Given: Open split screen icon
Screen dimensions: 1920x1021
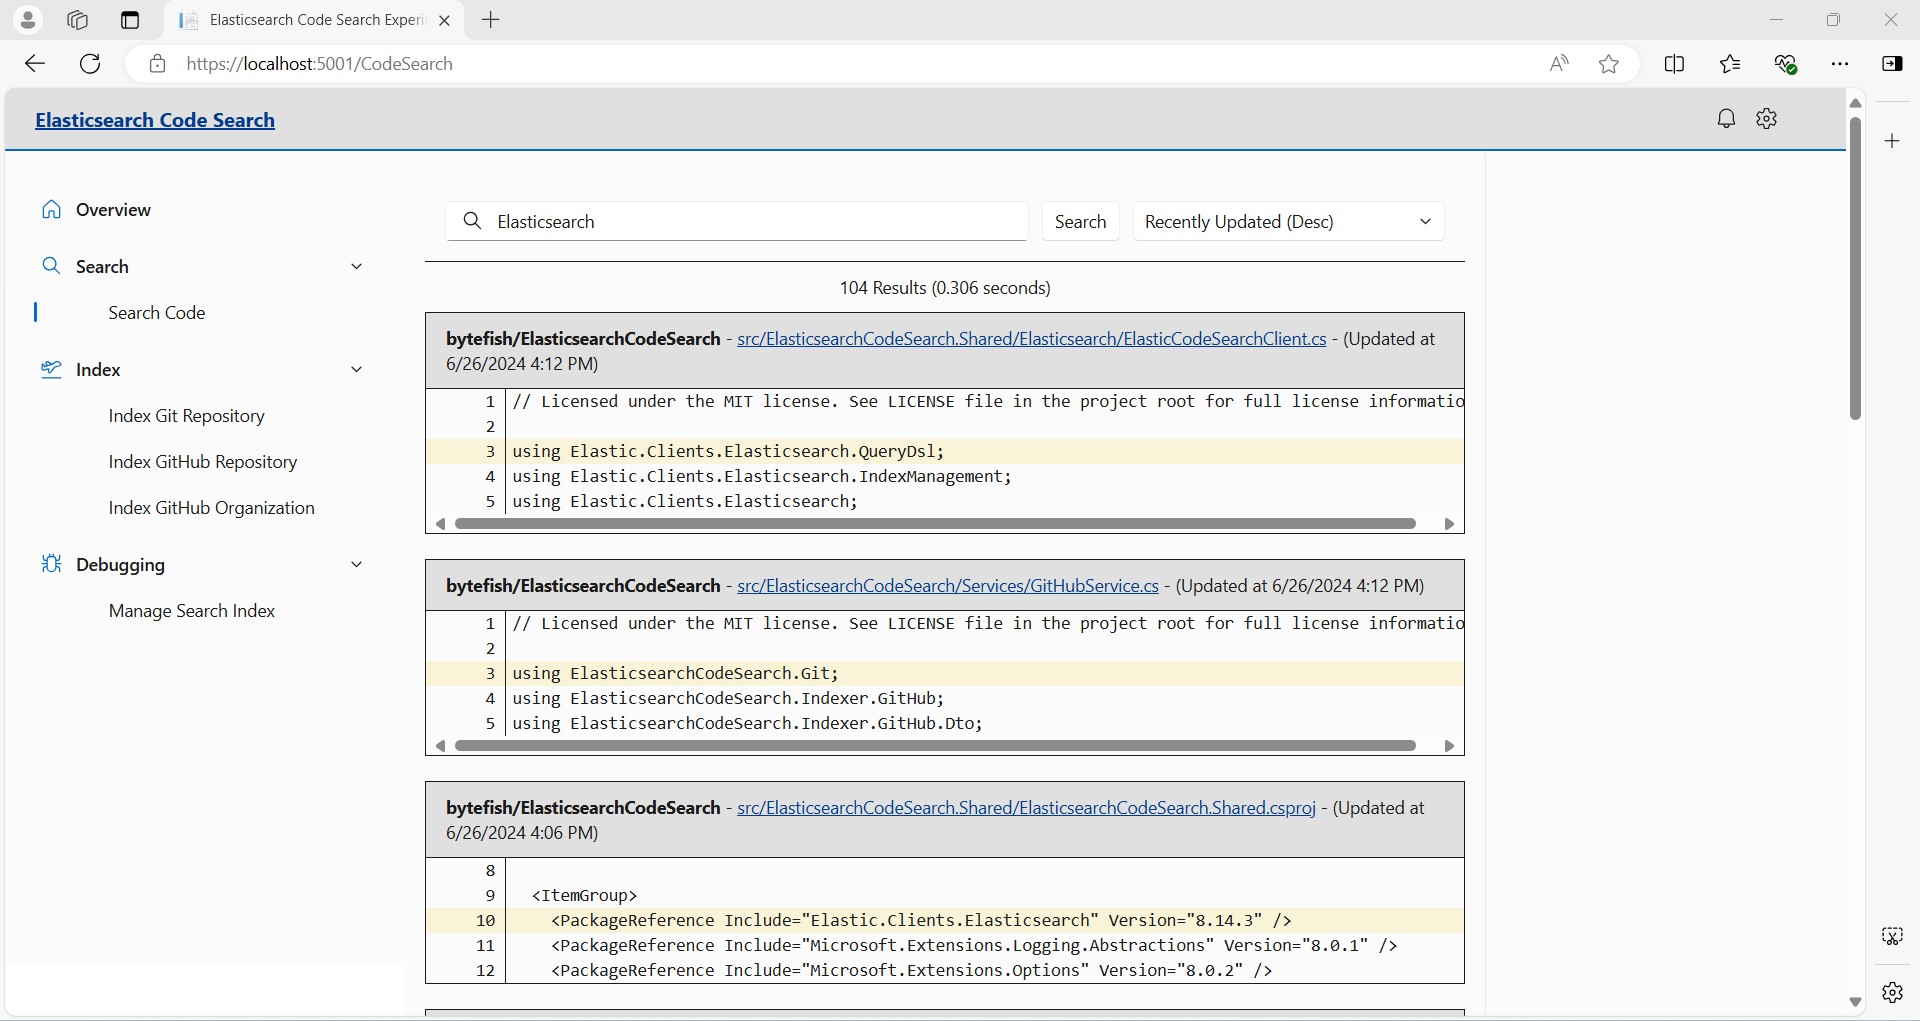Looking at the screenshot, I should (x=1674, y=64).
